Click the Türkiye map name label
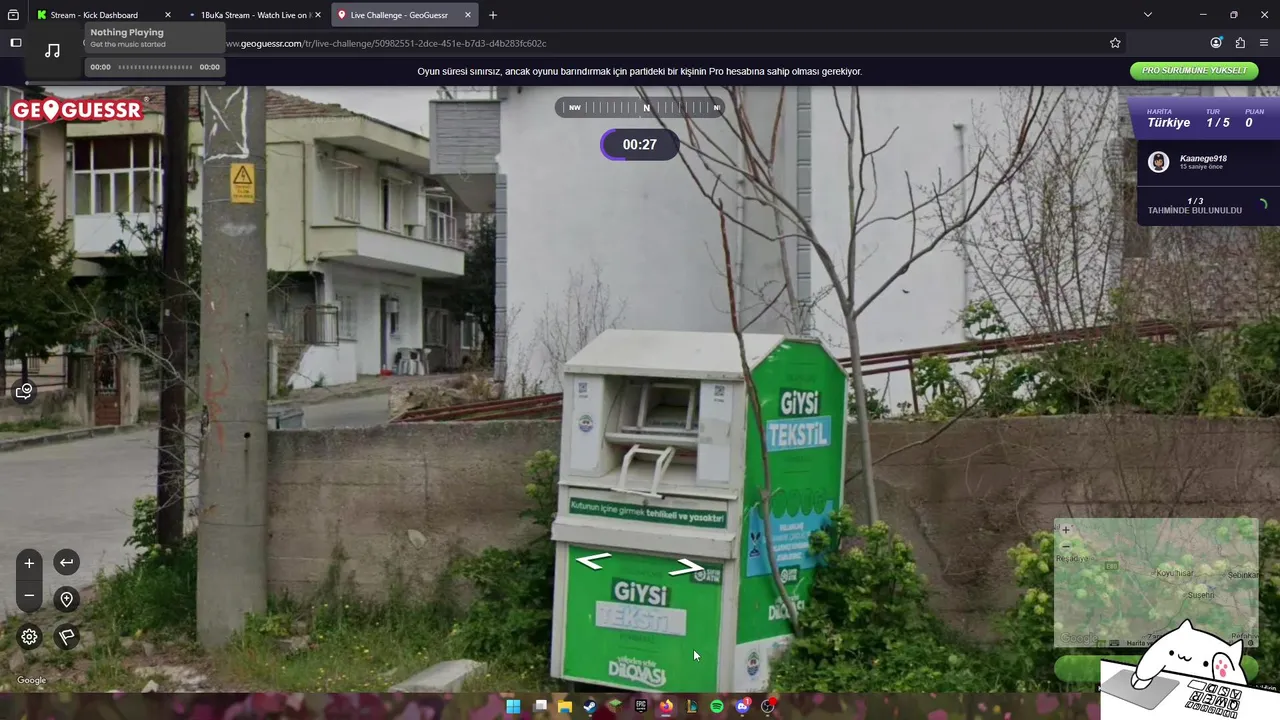 [x=1168, y=123]
